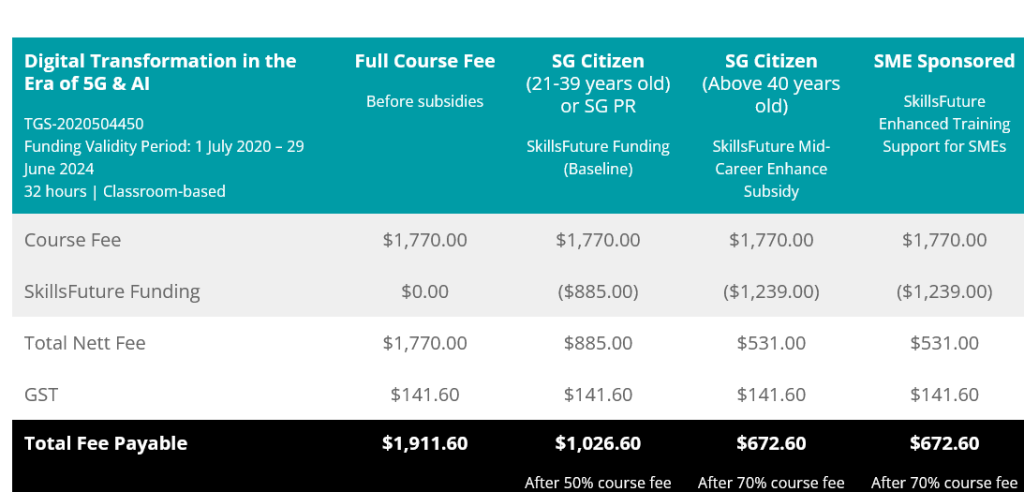Click the Full Course Fee column header

[424, 61]
